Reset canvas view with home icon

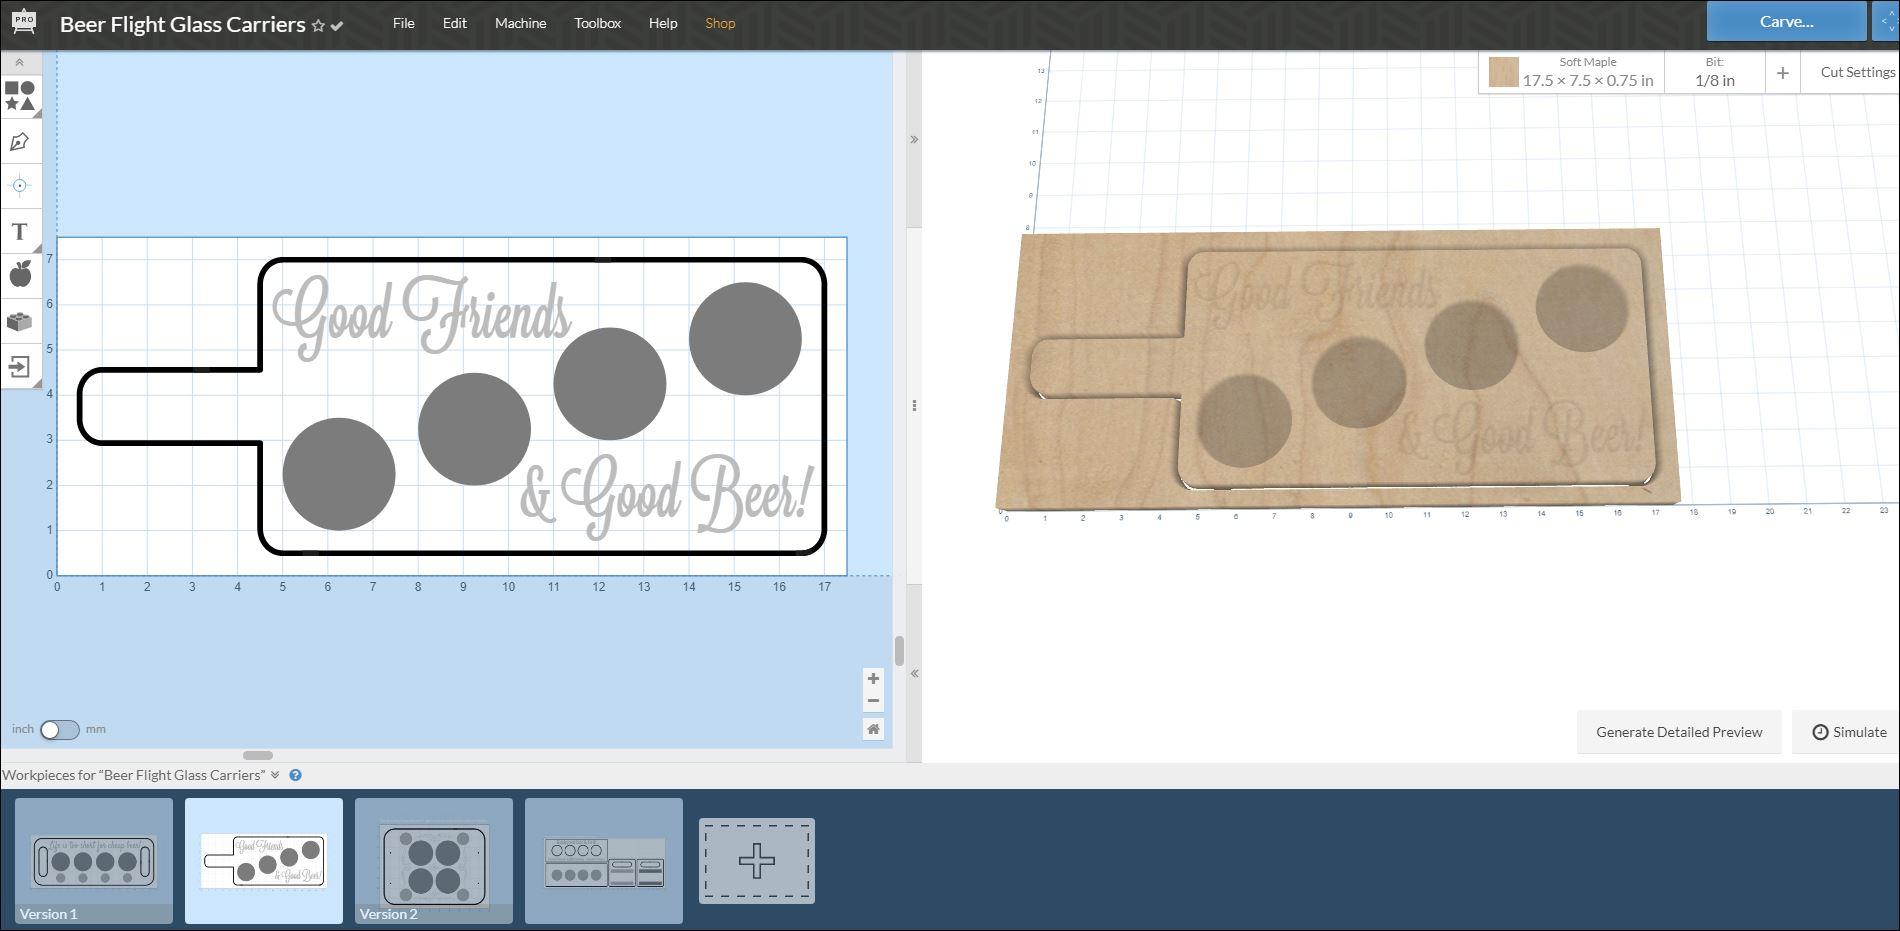click(x=873, y=729)
